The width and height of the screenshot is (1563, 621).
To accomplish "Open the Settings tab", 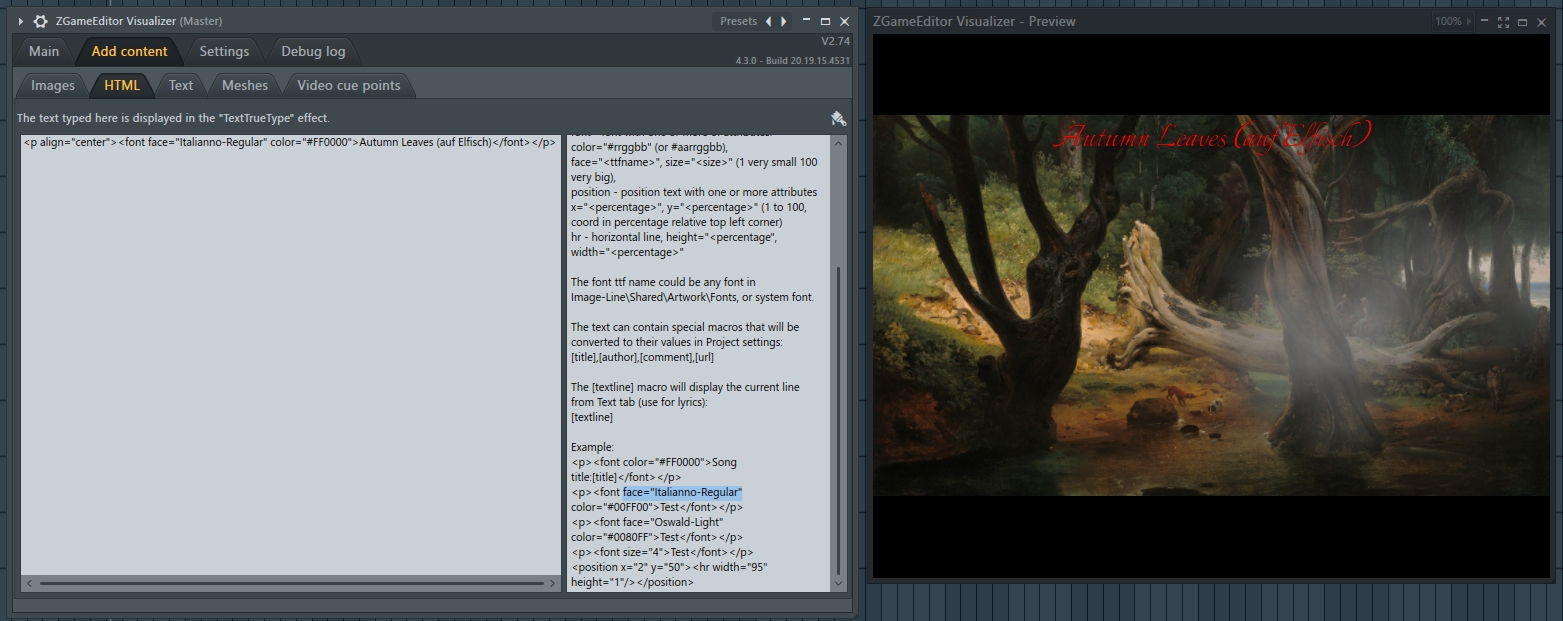I will [224, 51].
